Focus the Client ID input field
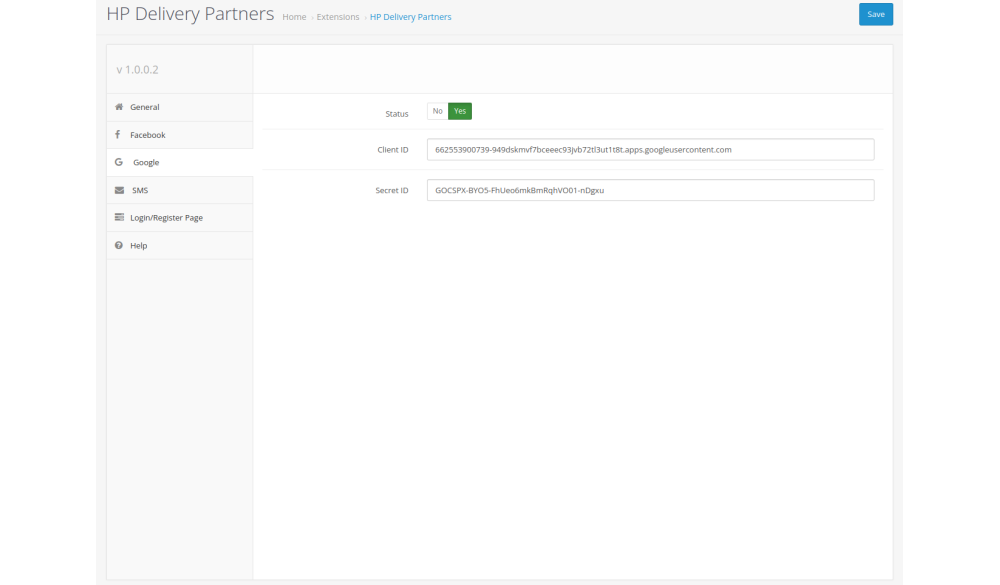Image resolution: width=1000 pixels, height=585 pixels. point(650,149)
